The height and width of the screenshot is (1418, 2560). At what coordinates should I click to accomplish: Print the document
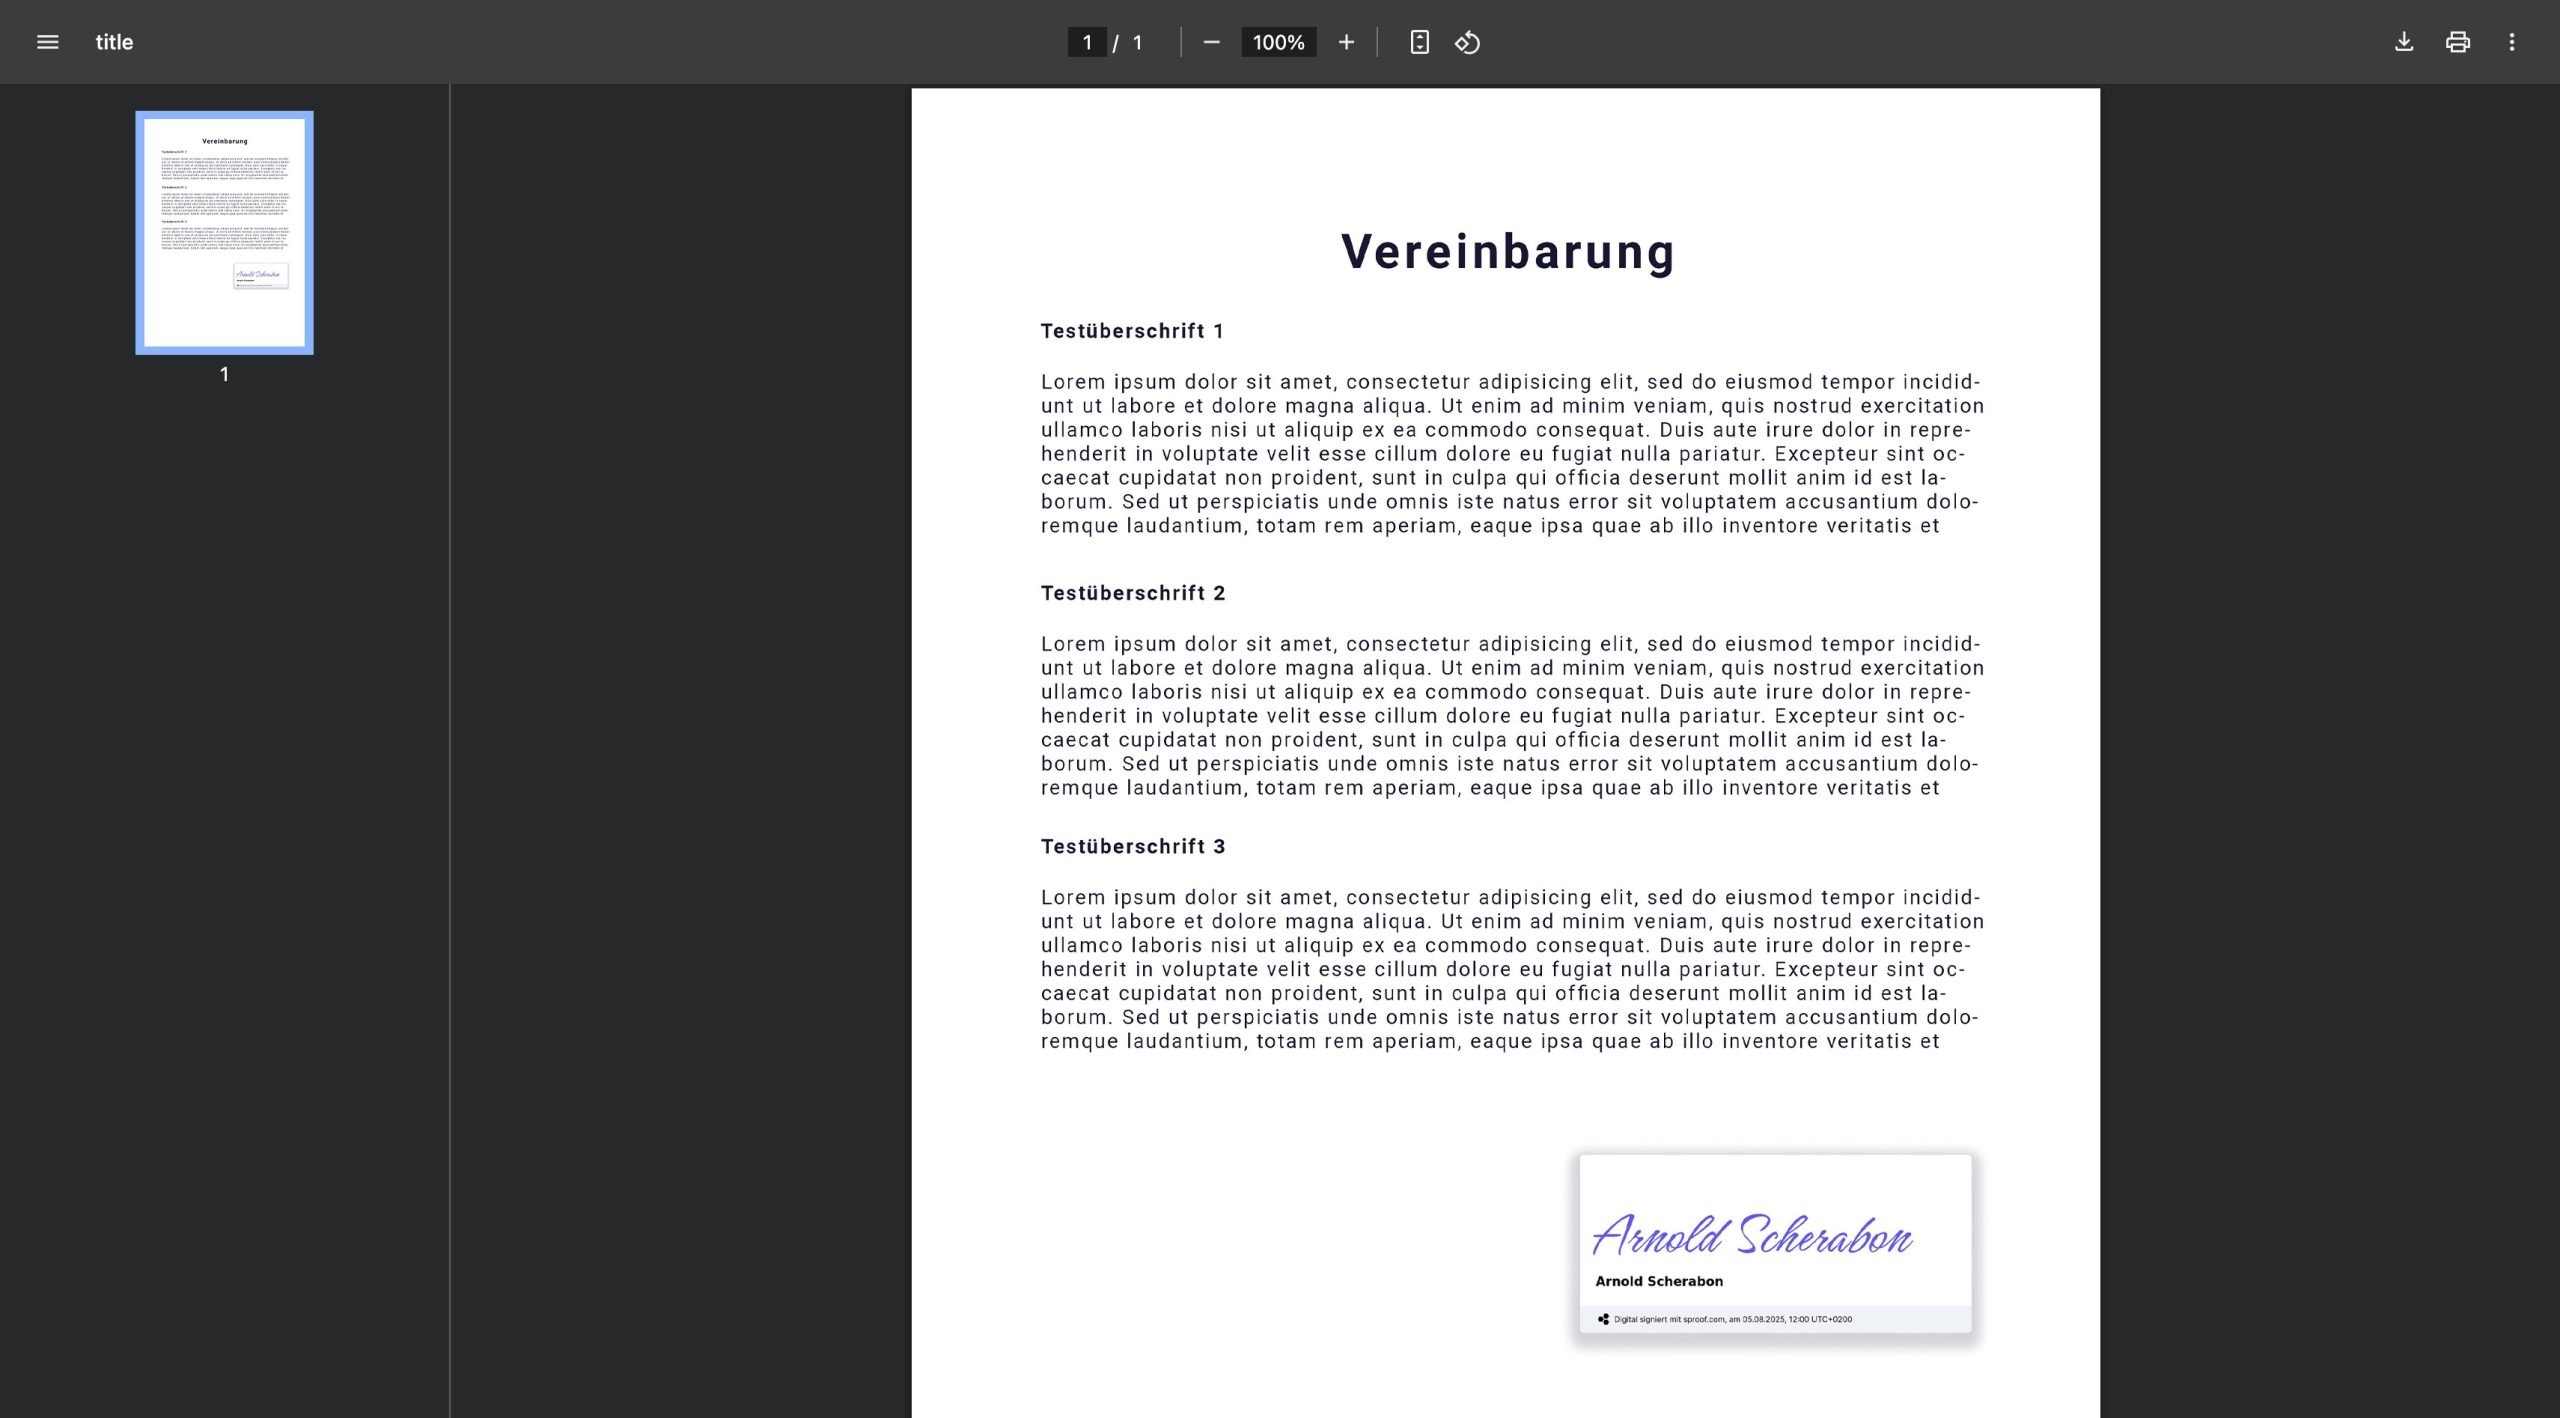[x=2458, y=42]
